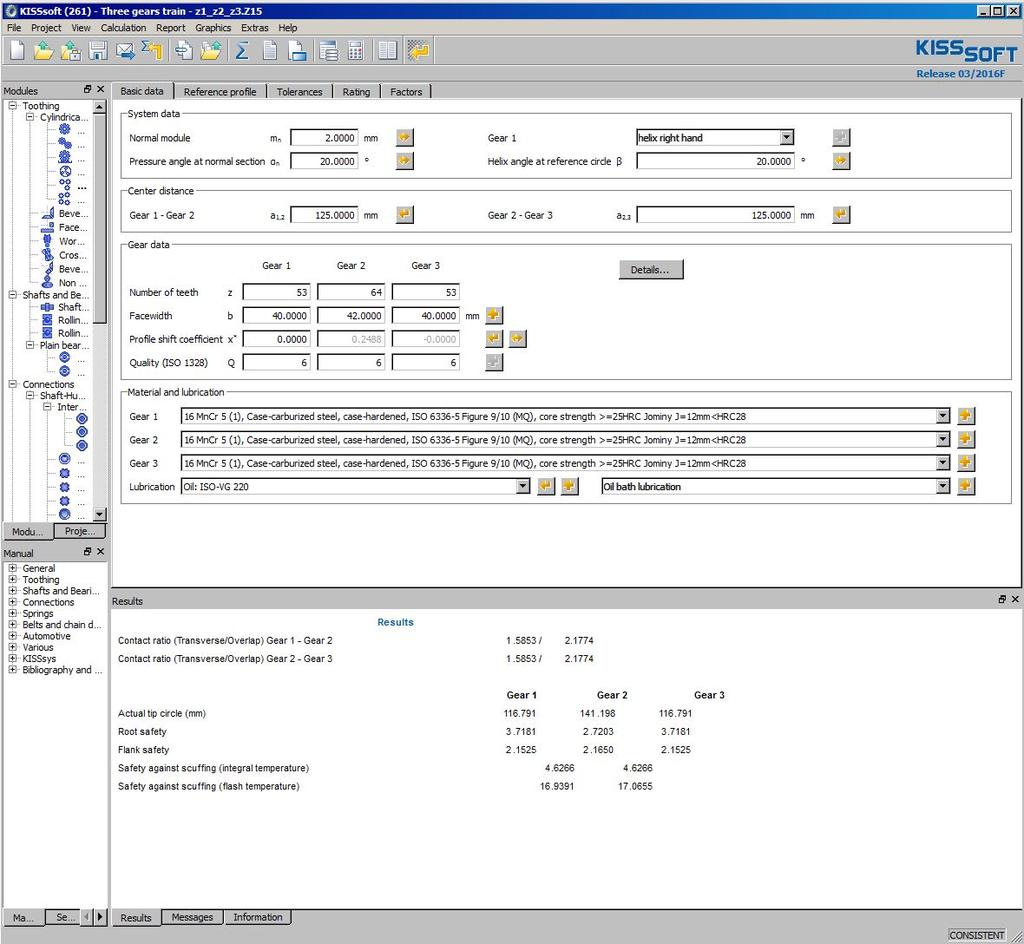Image resolution: width=1024 pixels, height=944 pixels.
Task: Collapse the Shaft-Hub tree node
Action: pyautogui.click(x=30, y=395)
